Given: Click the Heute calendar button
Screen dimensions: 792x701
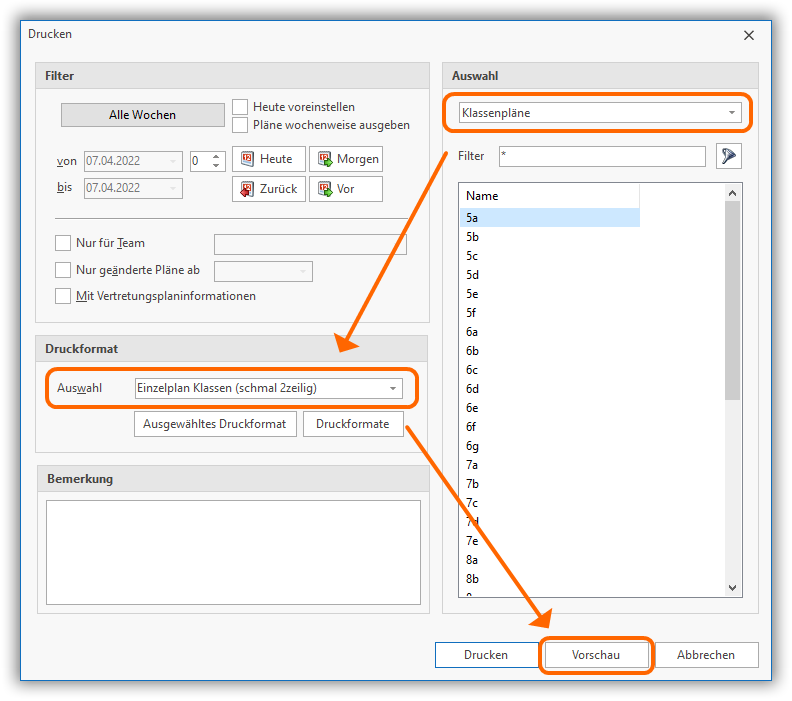Looking at the screenshot, I should click(x=267, y=159).
